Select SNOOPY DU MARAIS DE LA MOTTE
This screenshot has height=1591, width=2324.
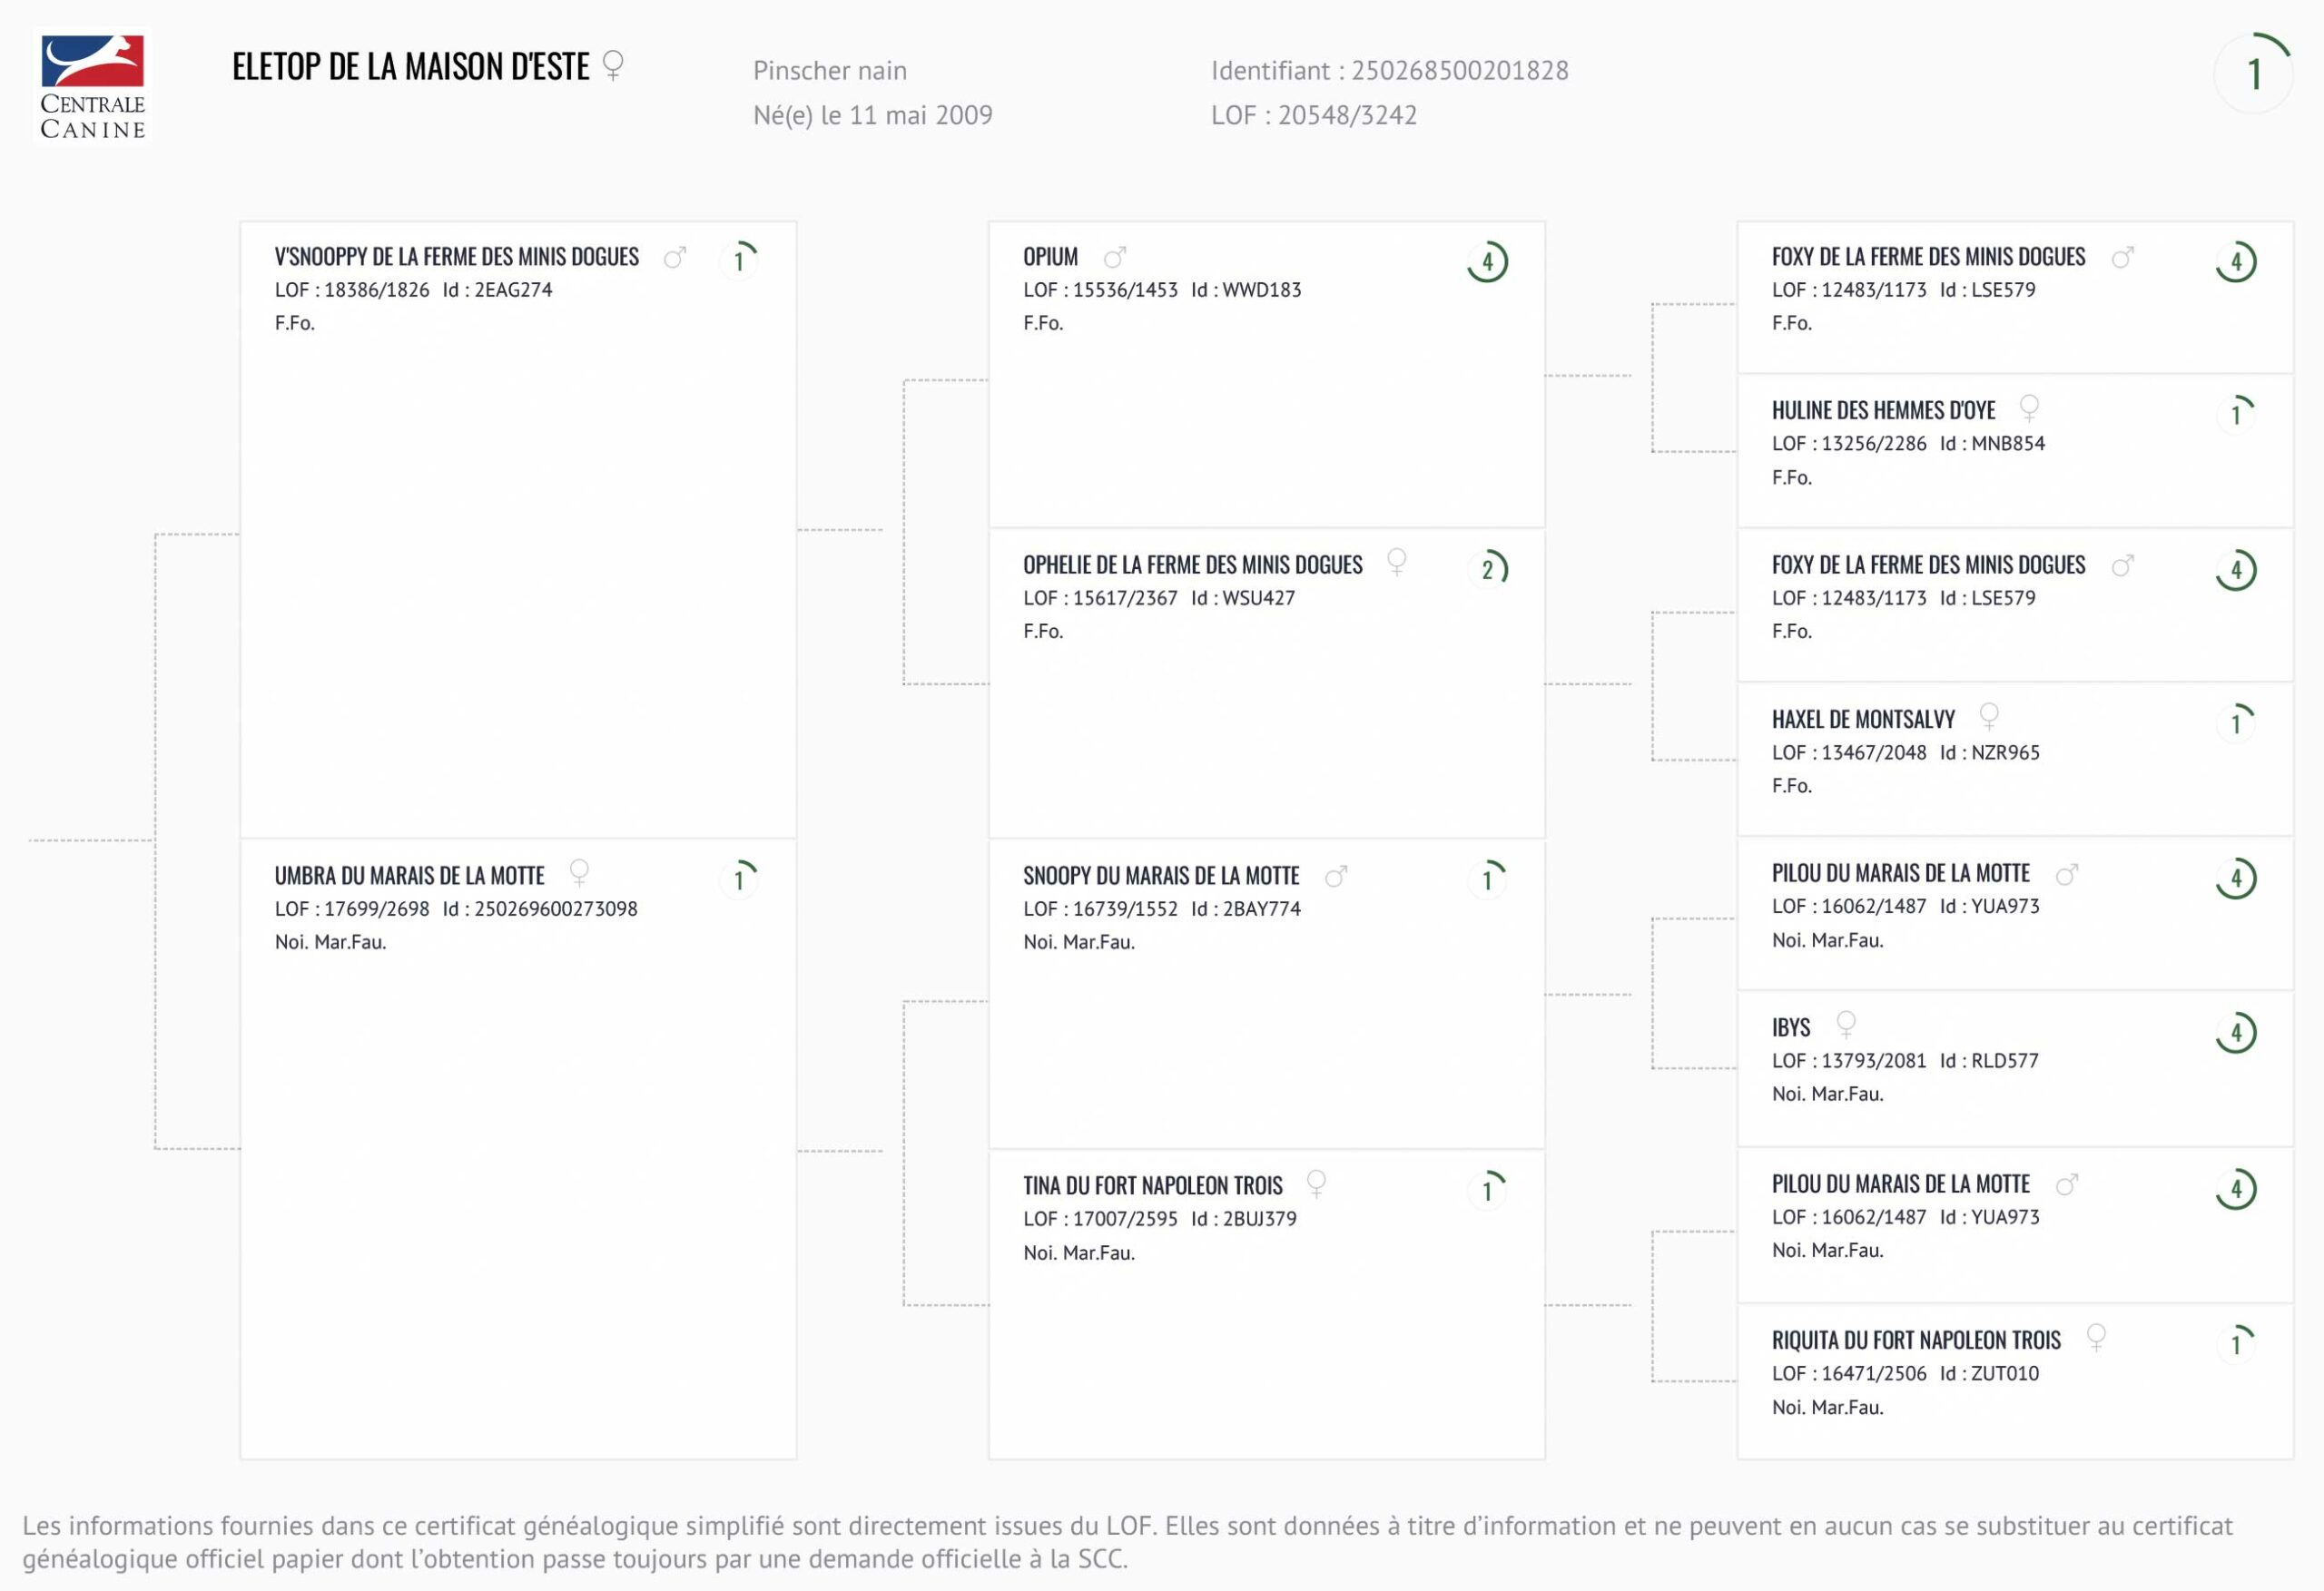point(1160,876)
